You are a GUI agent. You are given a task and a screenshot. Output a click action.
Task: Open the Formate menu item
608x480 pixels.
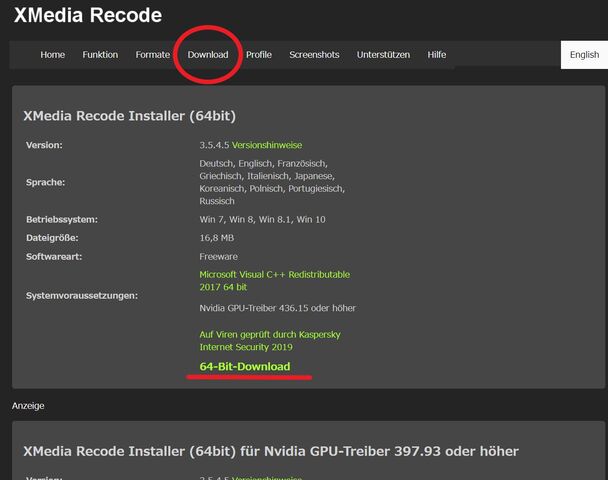click(153, 55)
